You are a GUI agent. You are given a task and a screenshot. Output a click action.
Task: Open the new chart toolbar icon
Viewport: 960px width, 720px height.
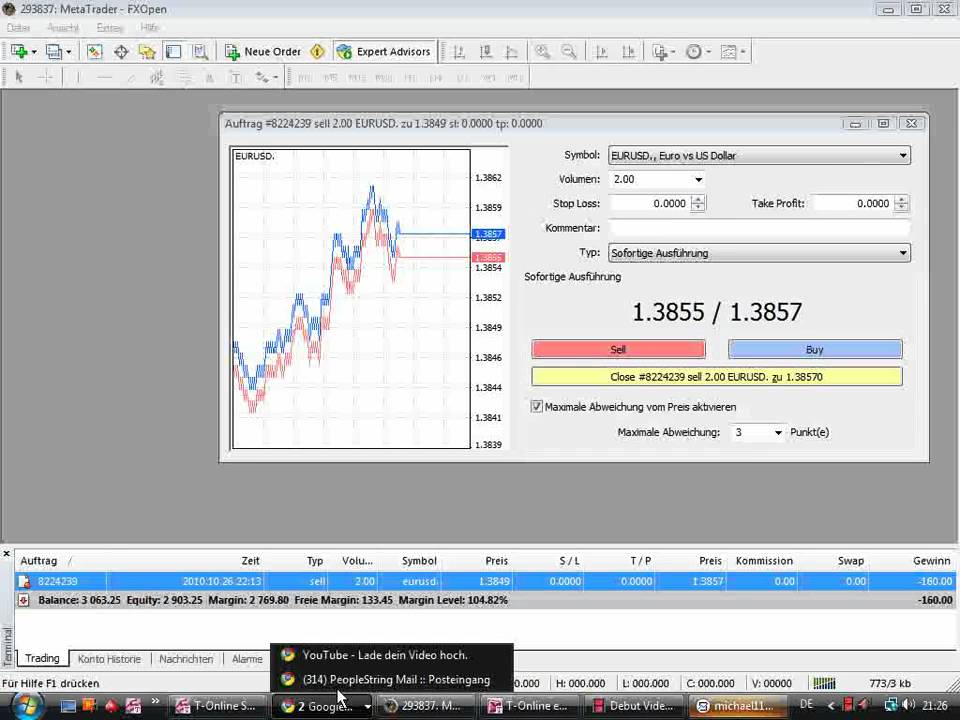19,52
